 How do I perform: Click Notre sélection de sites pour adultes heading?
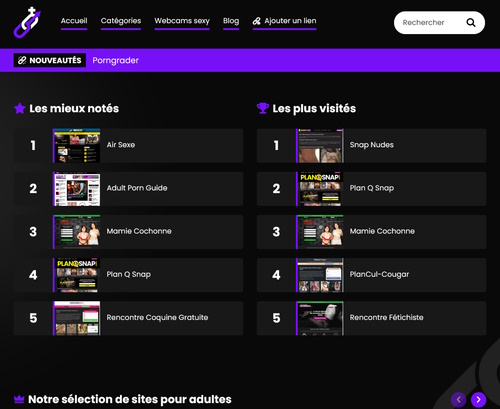pyautogui.click(x=130, y=399)
